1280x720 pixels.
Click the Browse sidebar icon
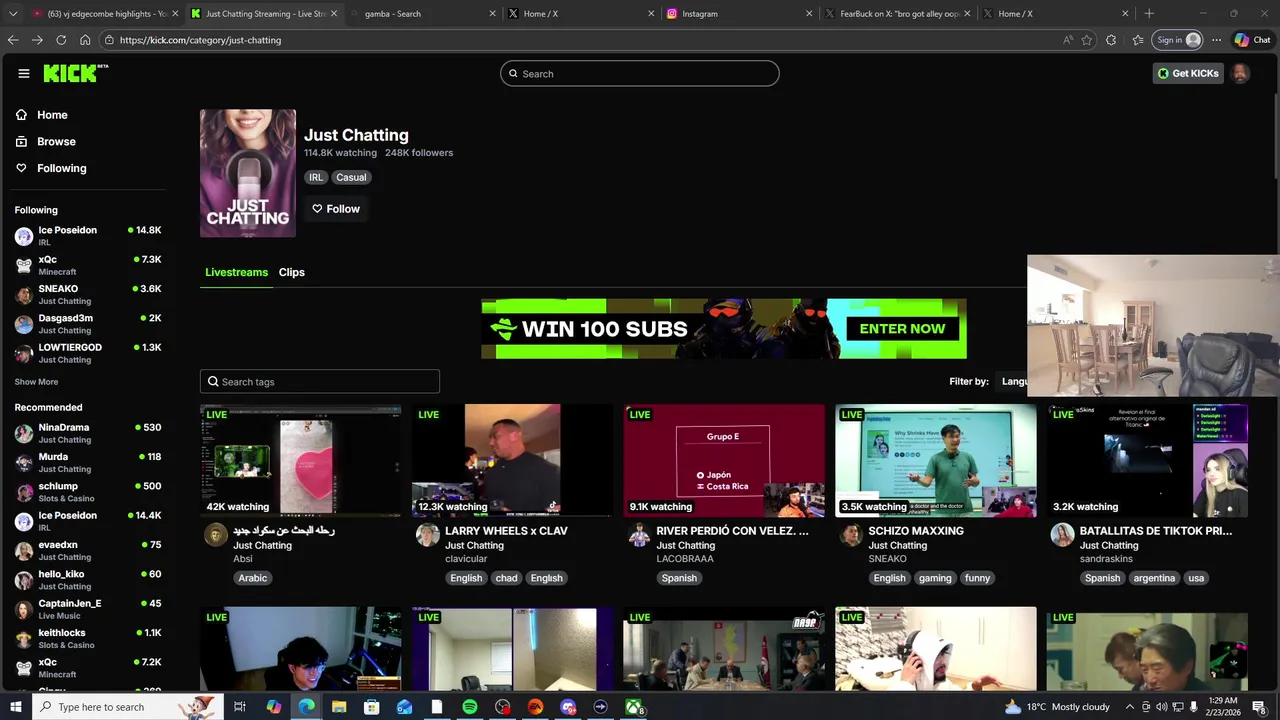coord(21,142)
